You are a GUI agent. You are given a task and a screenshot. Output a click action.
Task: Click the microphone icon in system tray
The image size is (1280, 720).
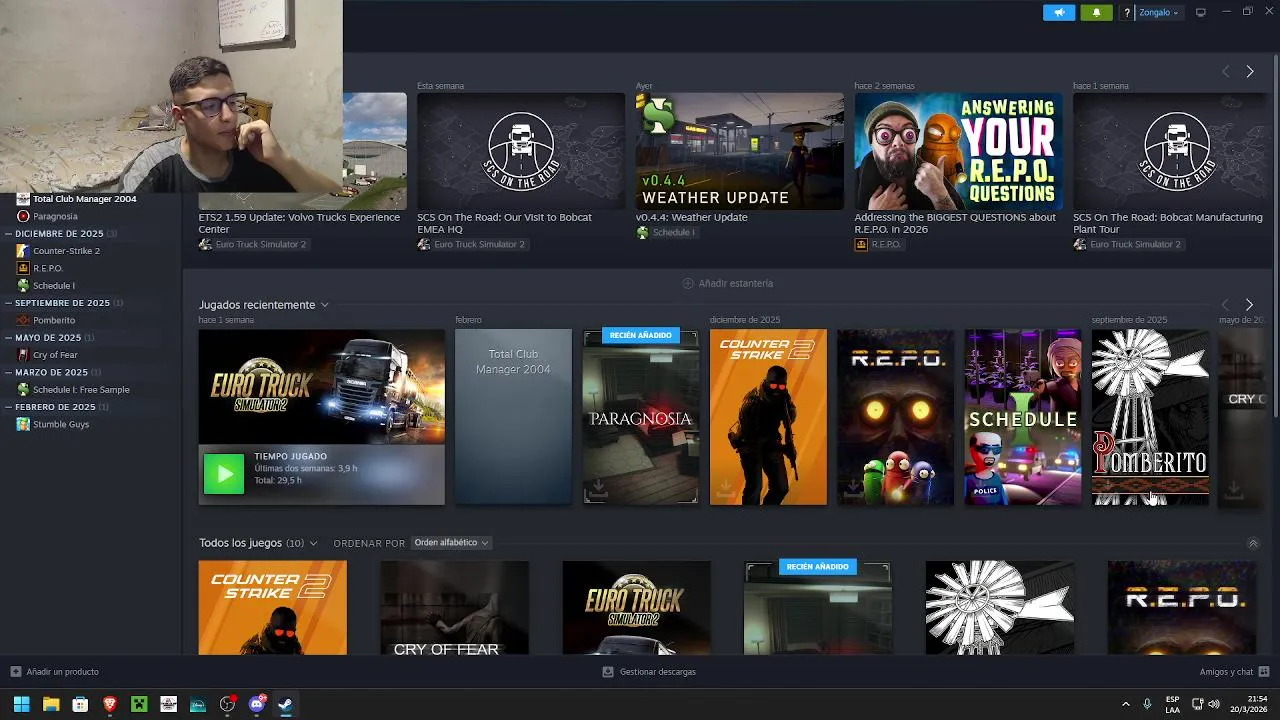pos(1147,704)
